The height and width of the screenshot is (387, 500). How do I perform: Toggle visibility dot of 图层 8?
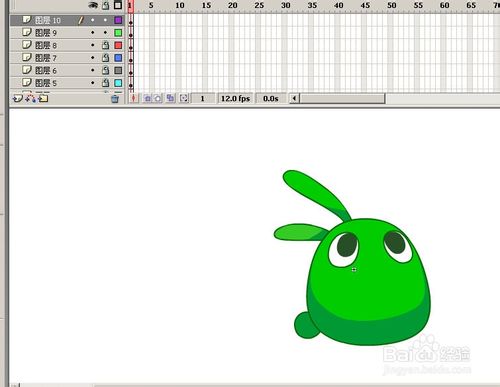[x=93, y=45]
